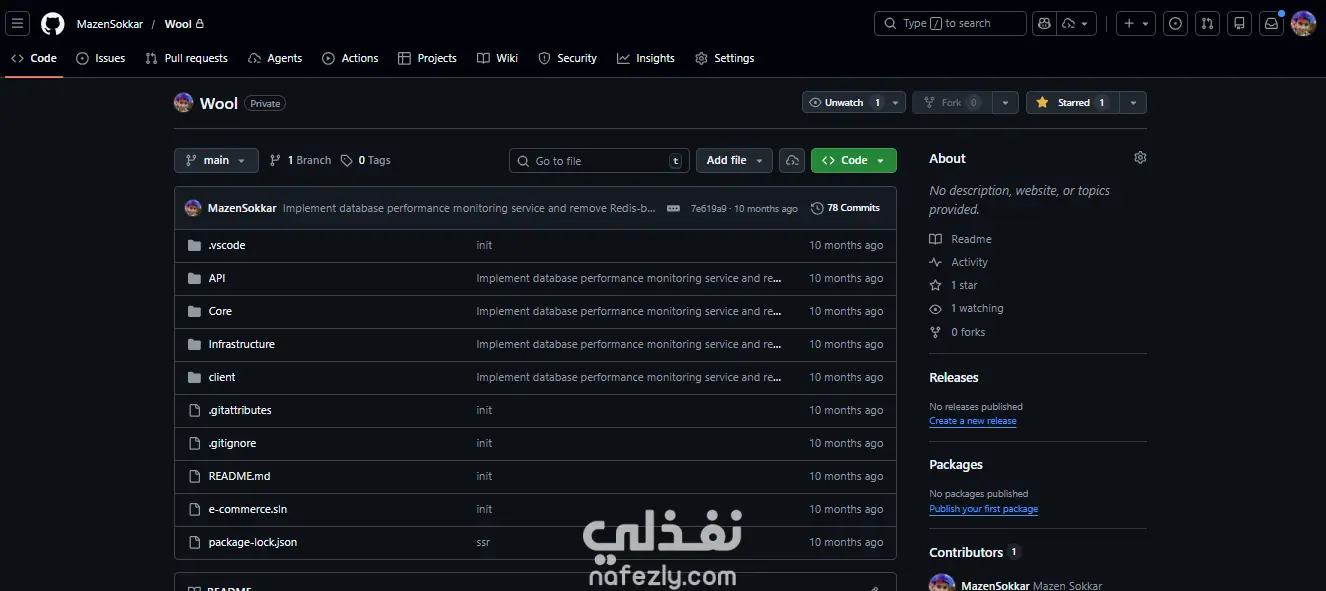Image resolution: width=1326 pixels, height=591 pixels.
Task: Open the Core folder
Action: (x=220, y=311)
